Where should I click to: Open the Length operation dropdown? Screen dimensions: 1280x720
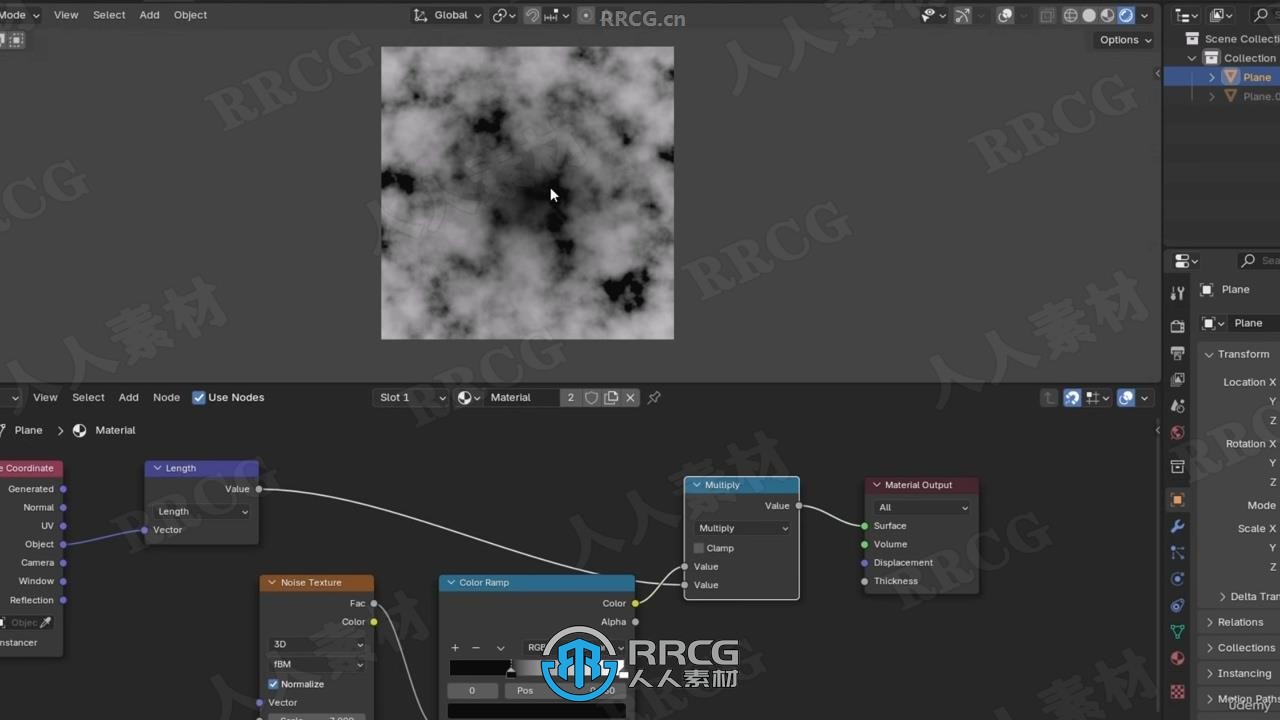tap(202, 511)
